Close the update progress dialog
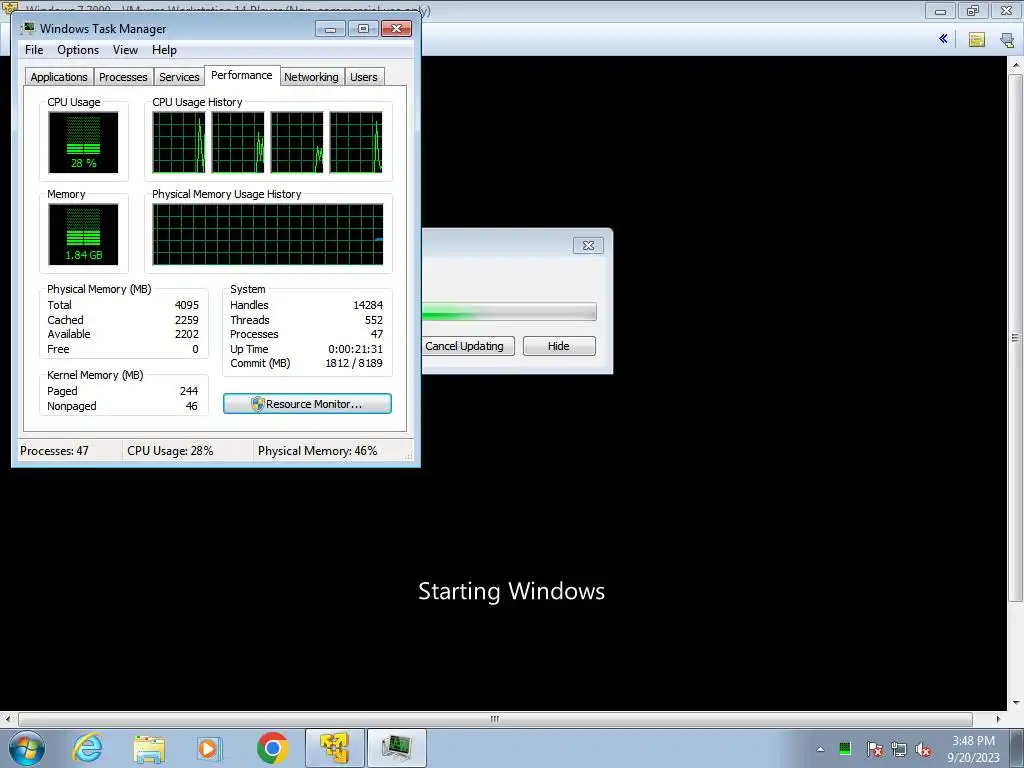This screenshot has width=1024, height=768. point(588,246)
